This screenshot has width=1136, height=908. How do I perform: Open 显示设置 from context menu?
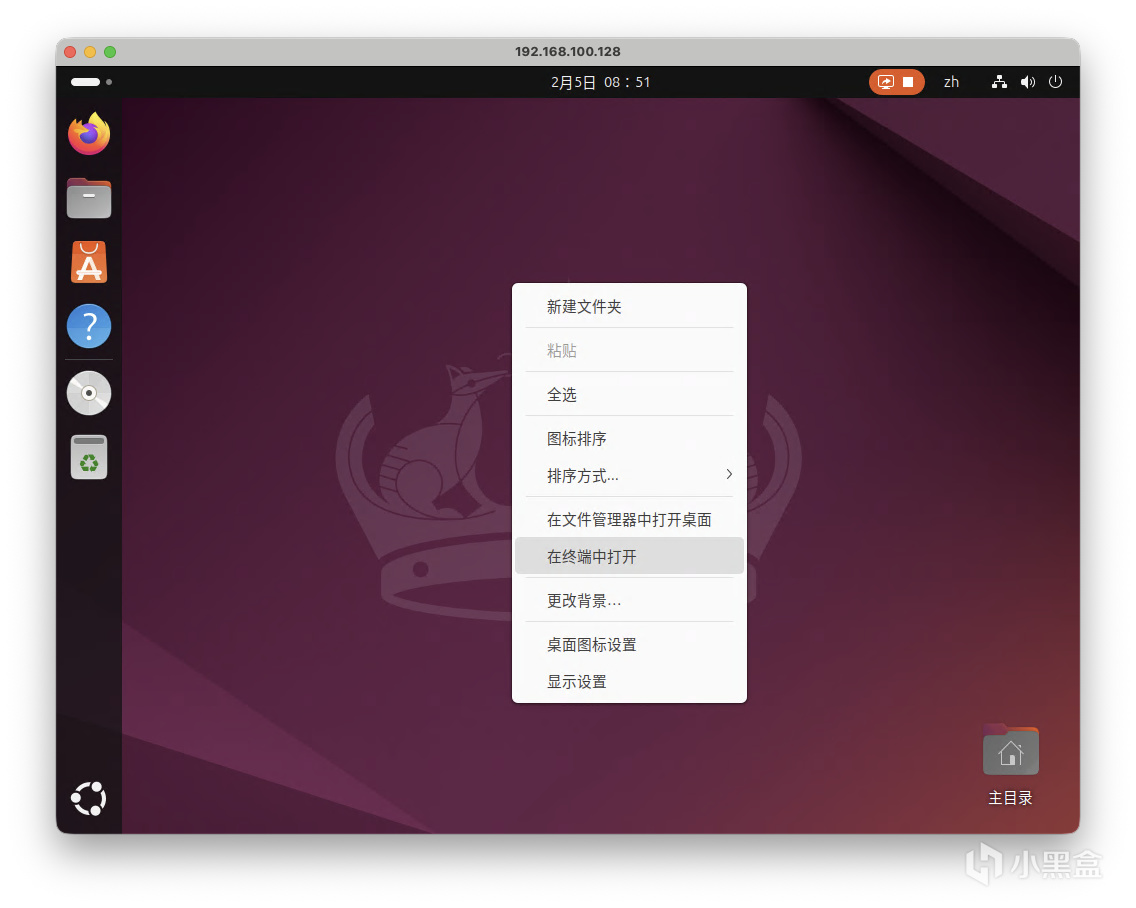629,681
